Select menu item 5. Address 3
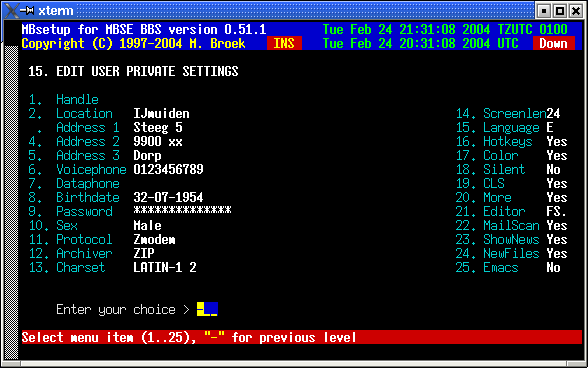 [x=74, y=155]
